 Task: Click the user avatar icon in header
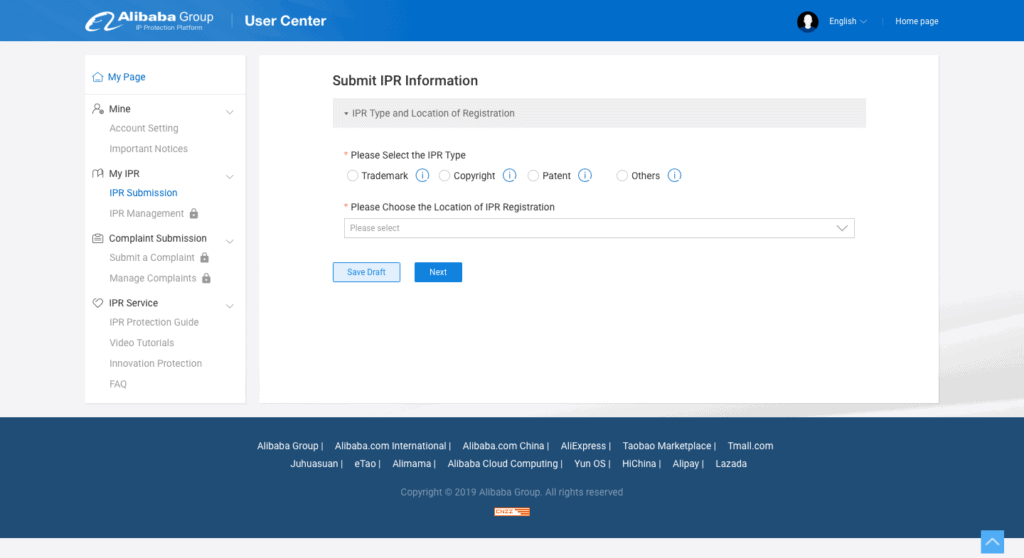point(807,21)
